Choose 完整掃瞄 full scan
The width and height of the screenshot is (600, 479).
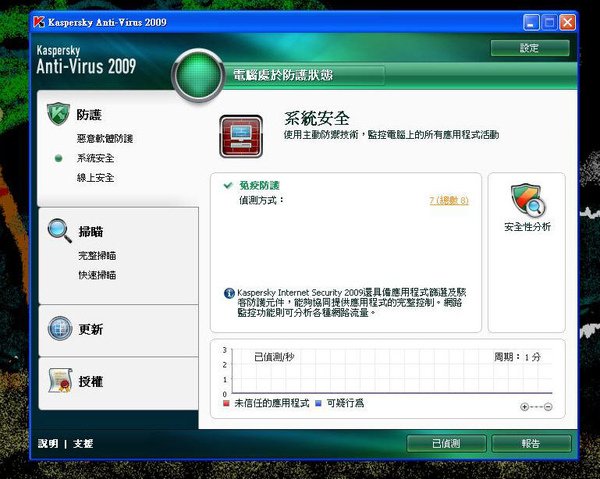tap(97, 256)
